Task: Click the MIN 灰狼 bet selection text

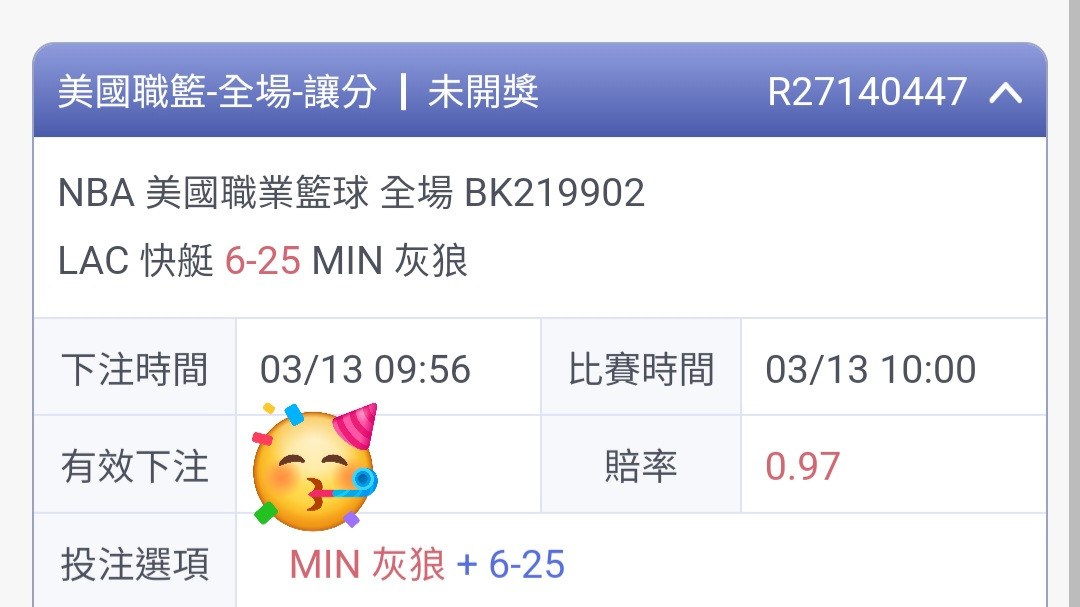Action: coord(367,564)
